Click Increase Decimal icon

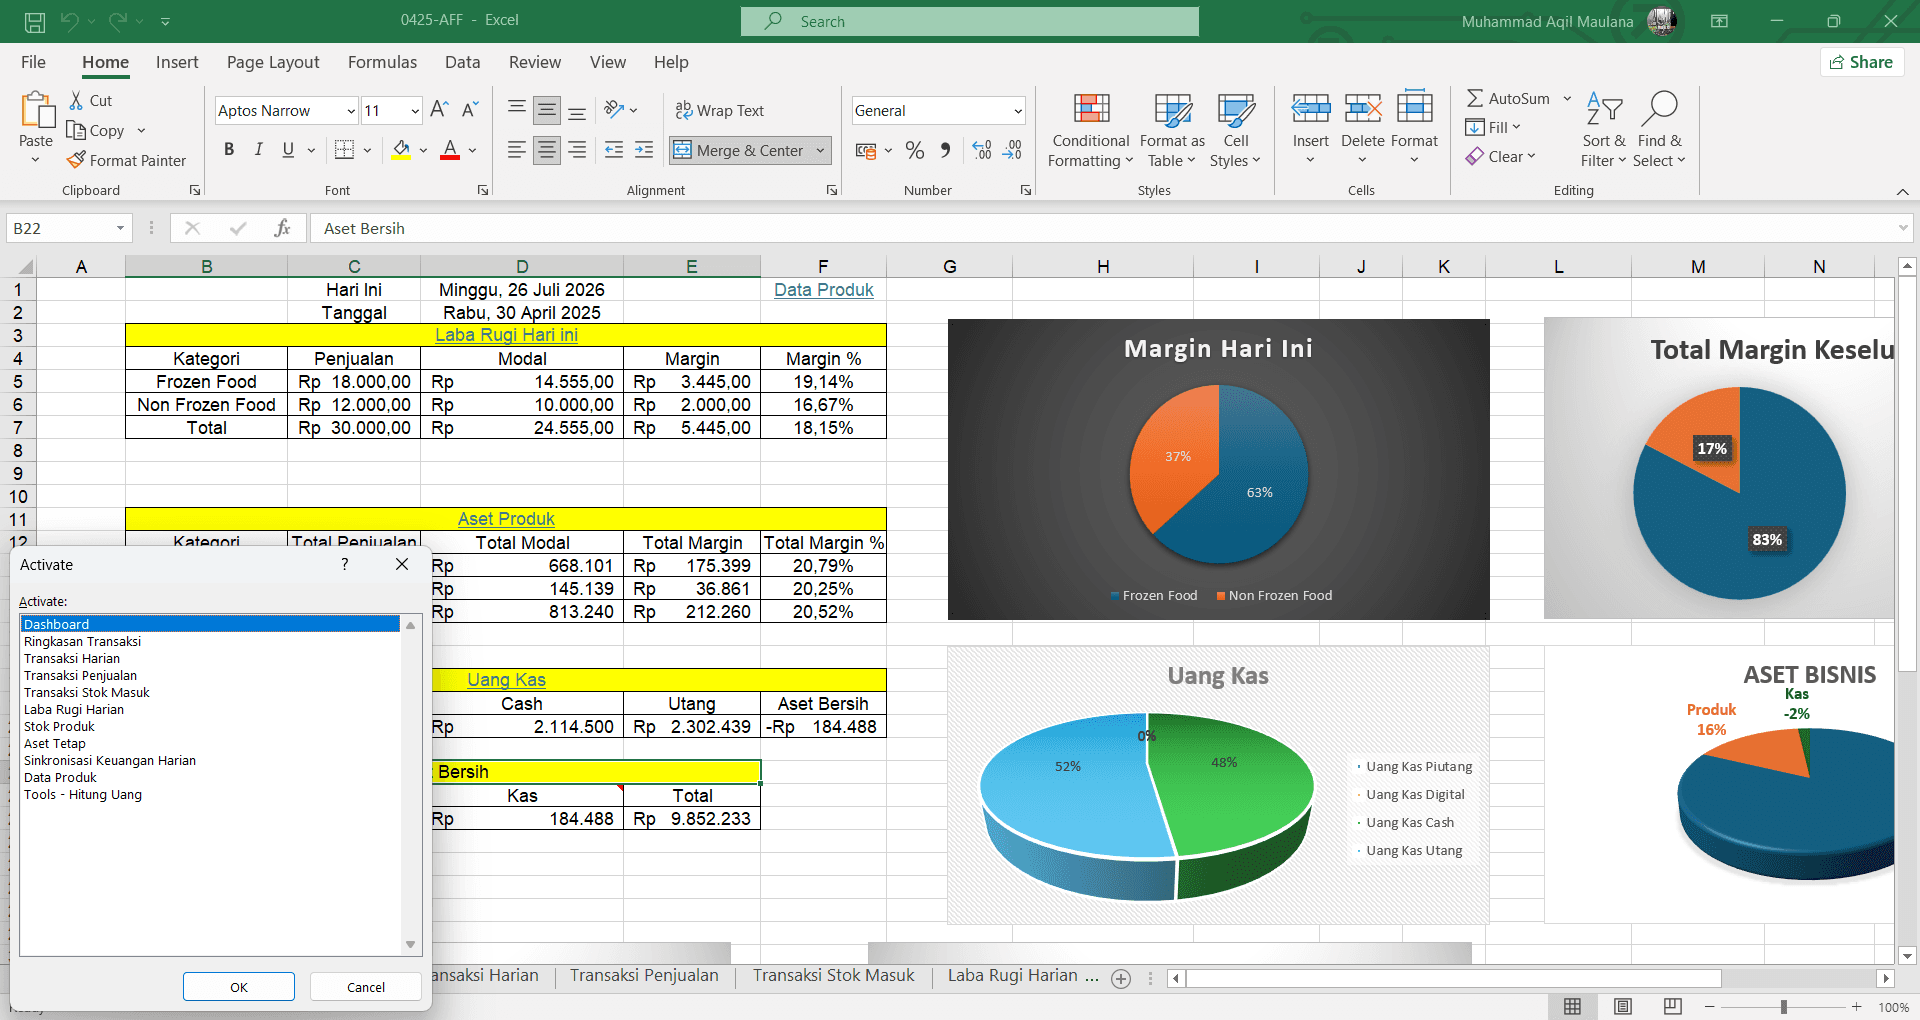[982, 150]
